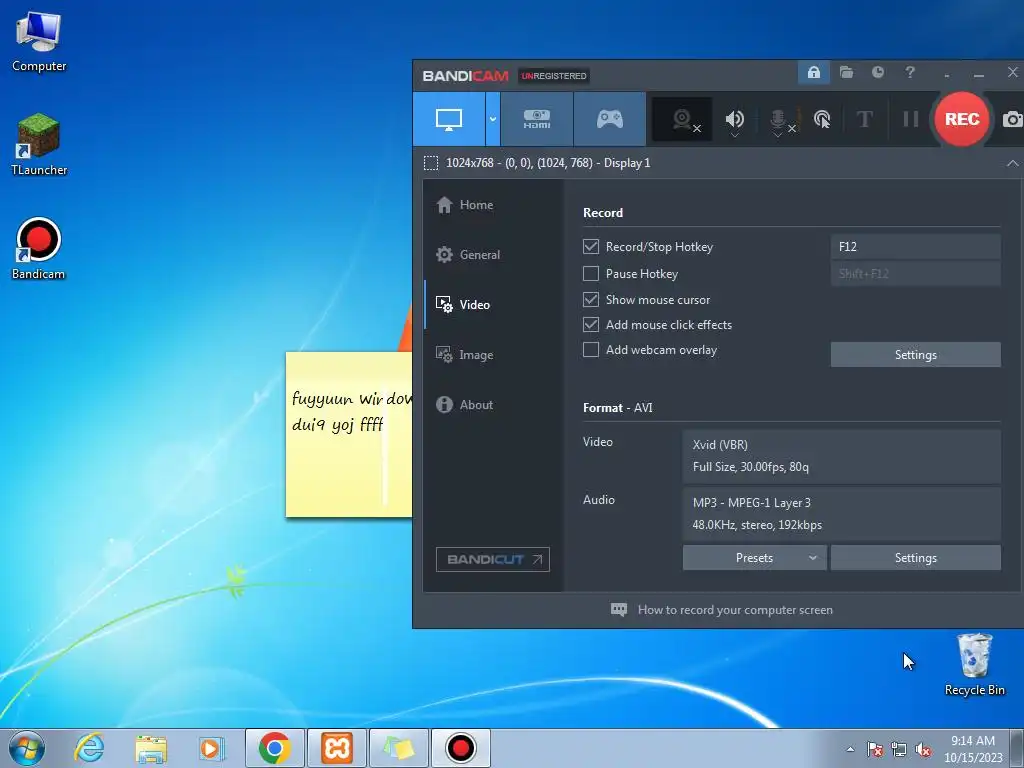
Task: Open the Bandicut link button
Action: (x=492, y=560)
